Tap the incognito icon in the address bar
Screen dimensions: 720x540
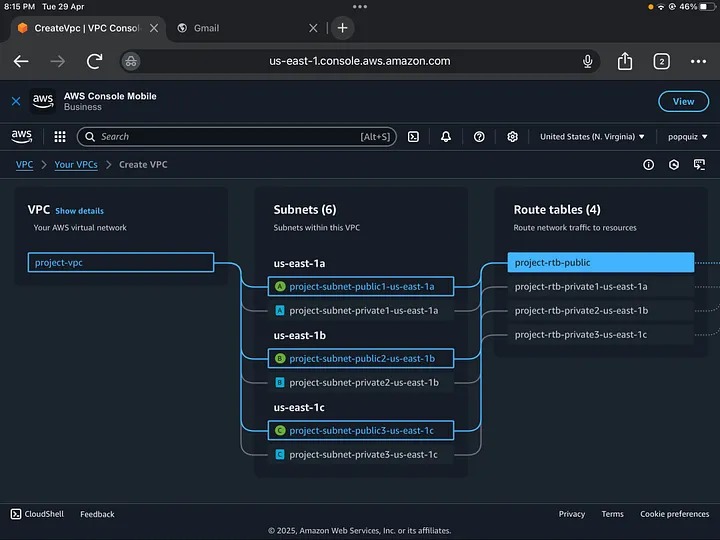pos(131,61)
